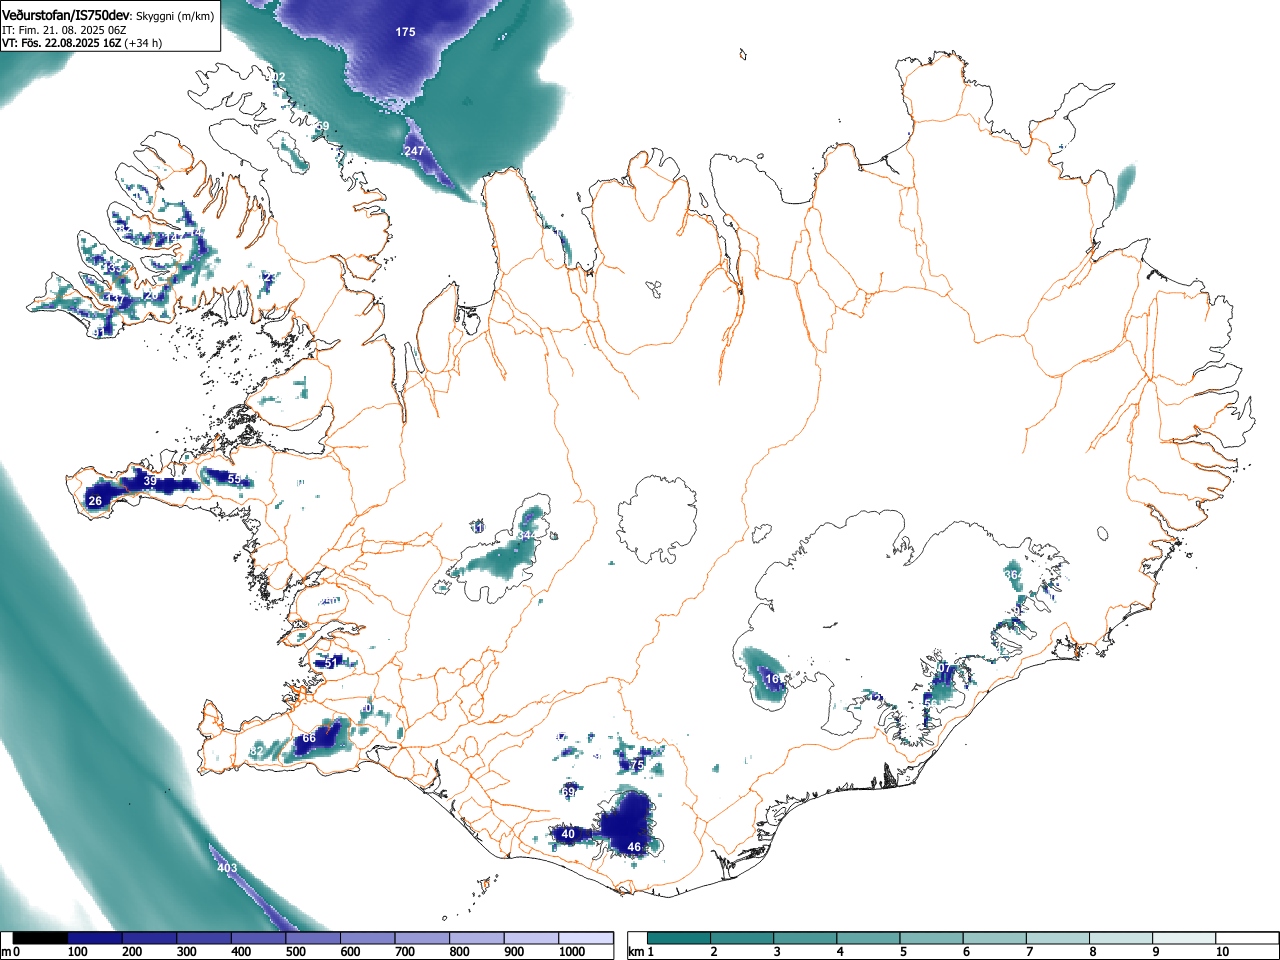Pick the 300–400 m legend swatch
Image resolution: width=1280 pixels, height=960 pixels.
point(204,938)
